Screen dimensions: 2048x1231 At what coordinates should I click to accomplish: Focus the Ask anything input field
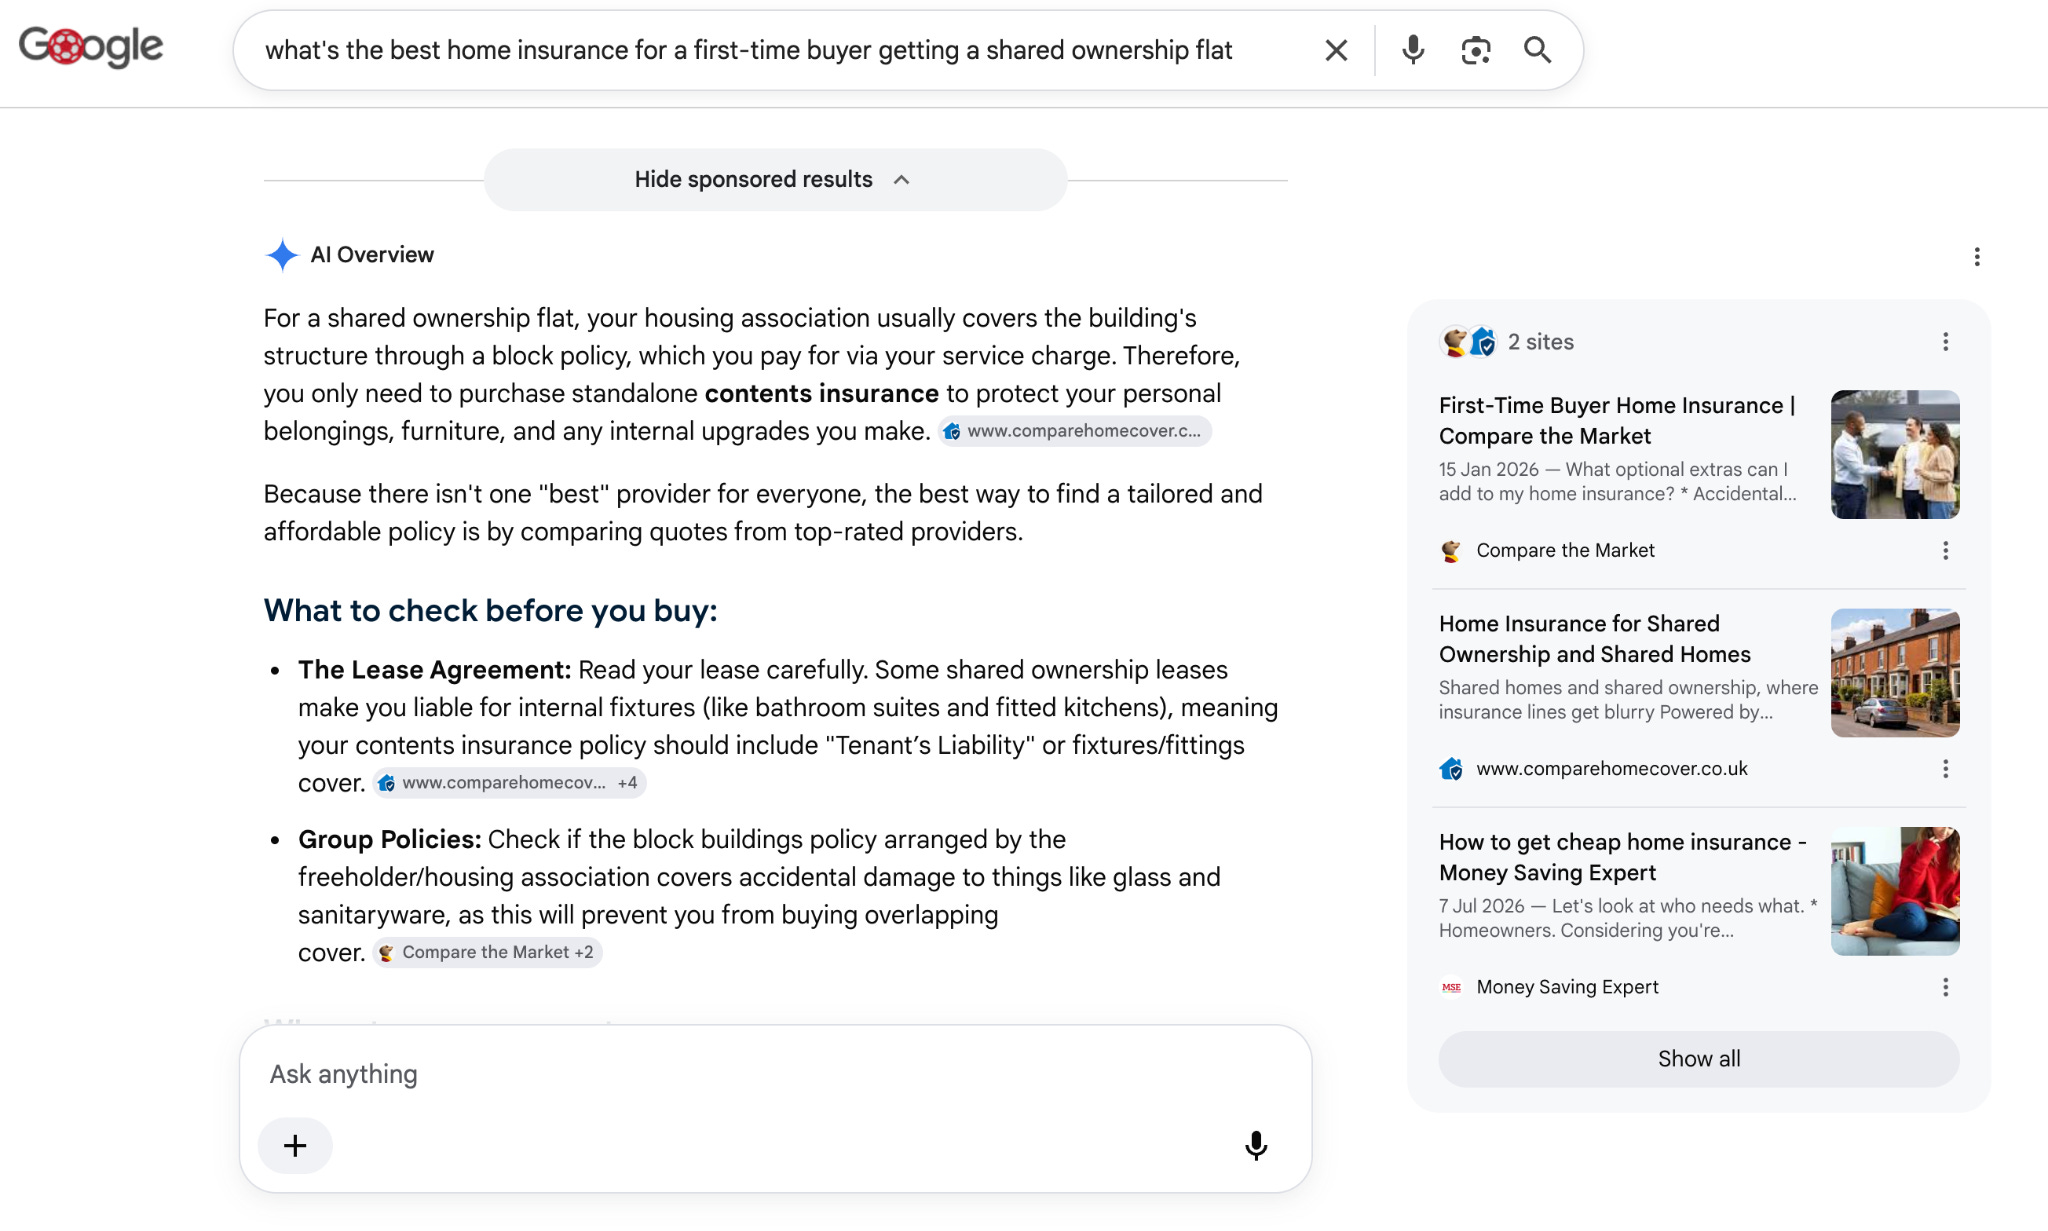point(775,1074)
